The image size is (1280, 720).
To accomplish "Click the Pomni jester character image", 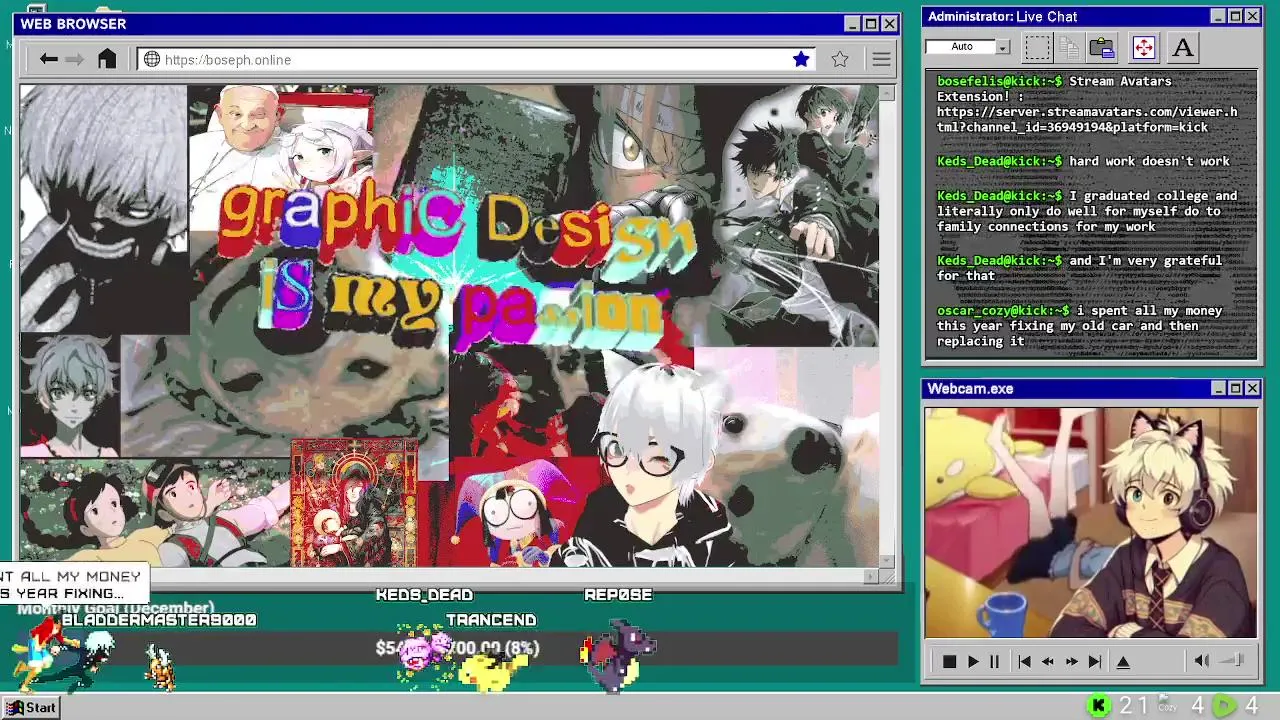I will (x=517, y=513).
